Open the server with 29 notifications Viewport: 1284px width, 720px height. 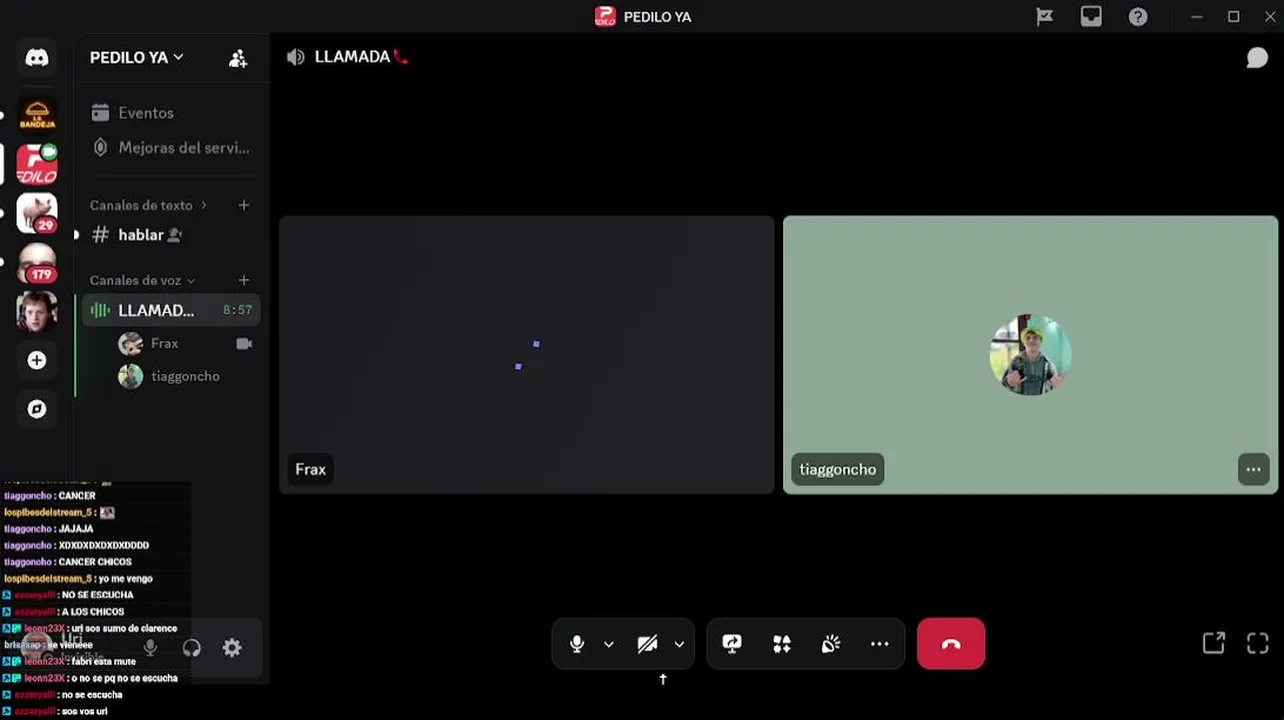[37, 213]
